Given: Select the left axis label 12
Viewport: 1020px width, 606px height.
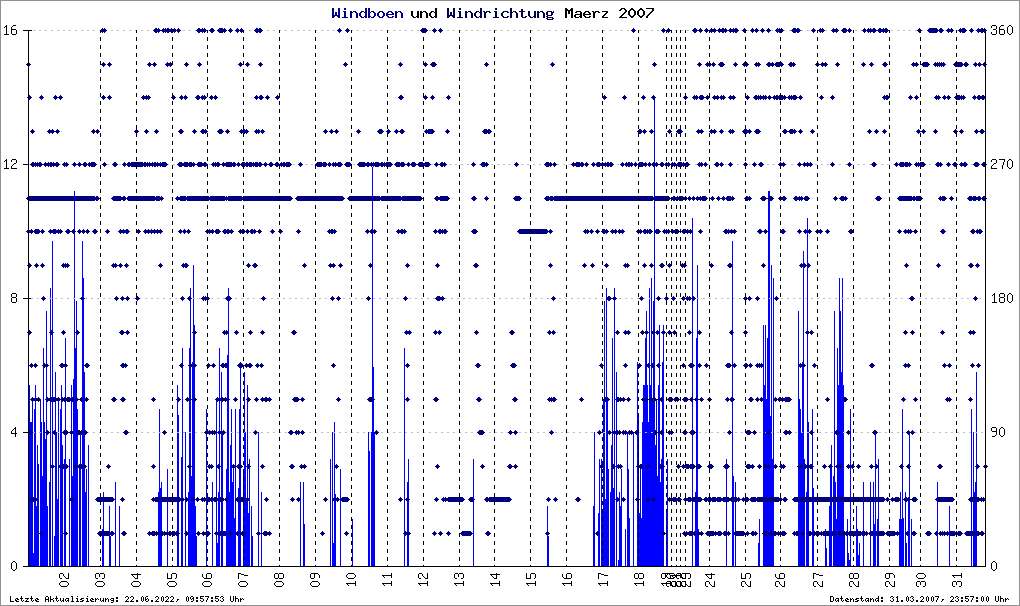Looking at the screenshot, I should point(8,164).
